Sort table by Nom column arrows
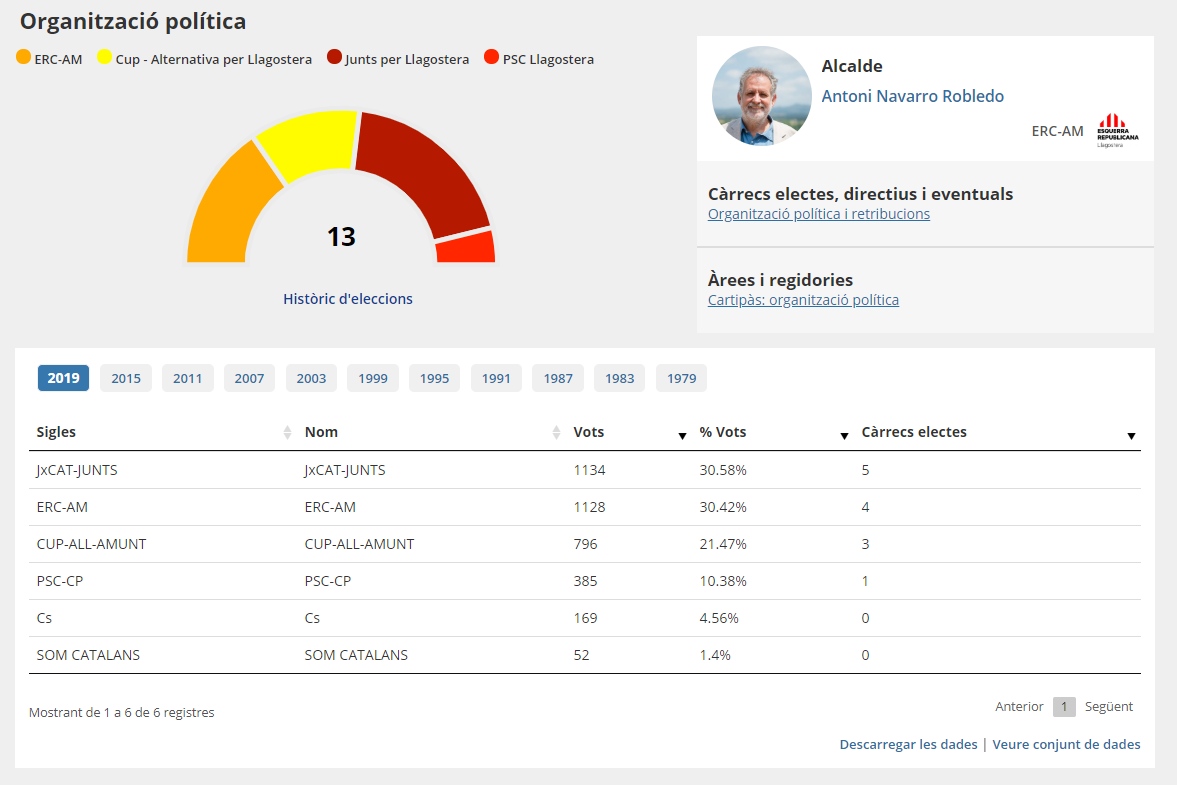 click(557, 433)
